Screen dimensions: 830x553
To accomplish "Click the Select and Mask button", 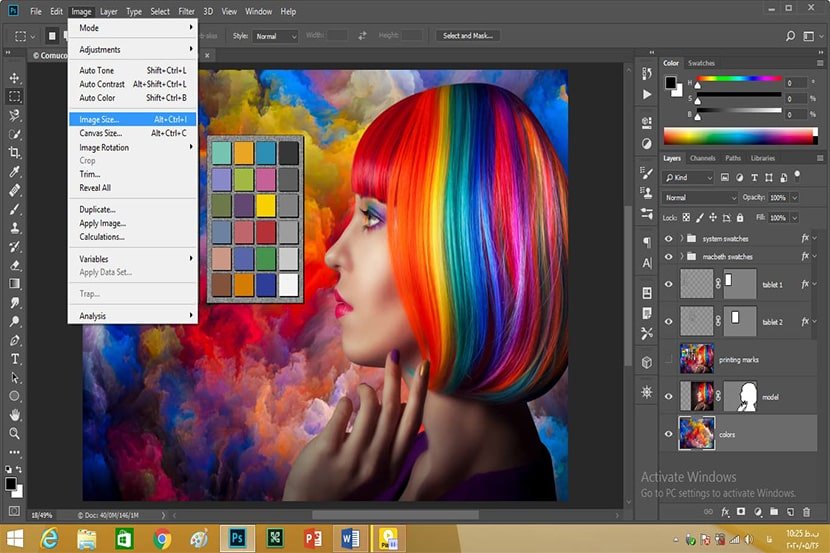I will 468,36.
